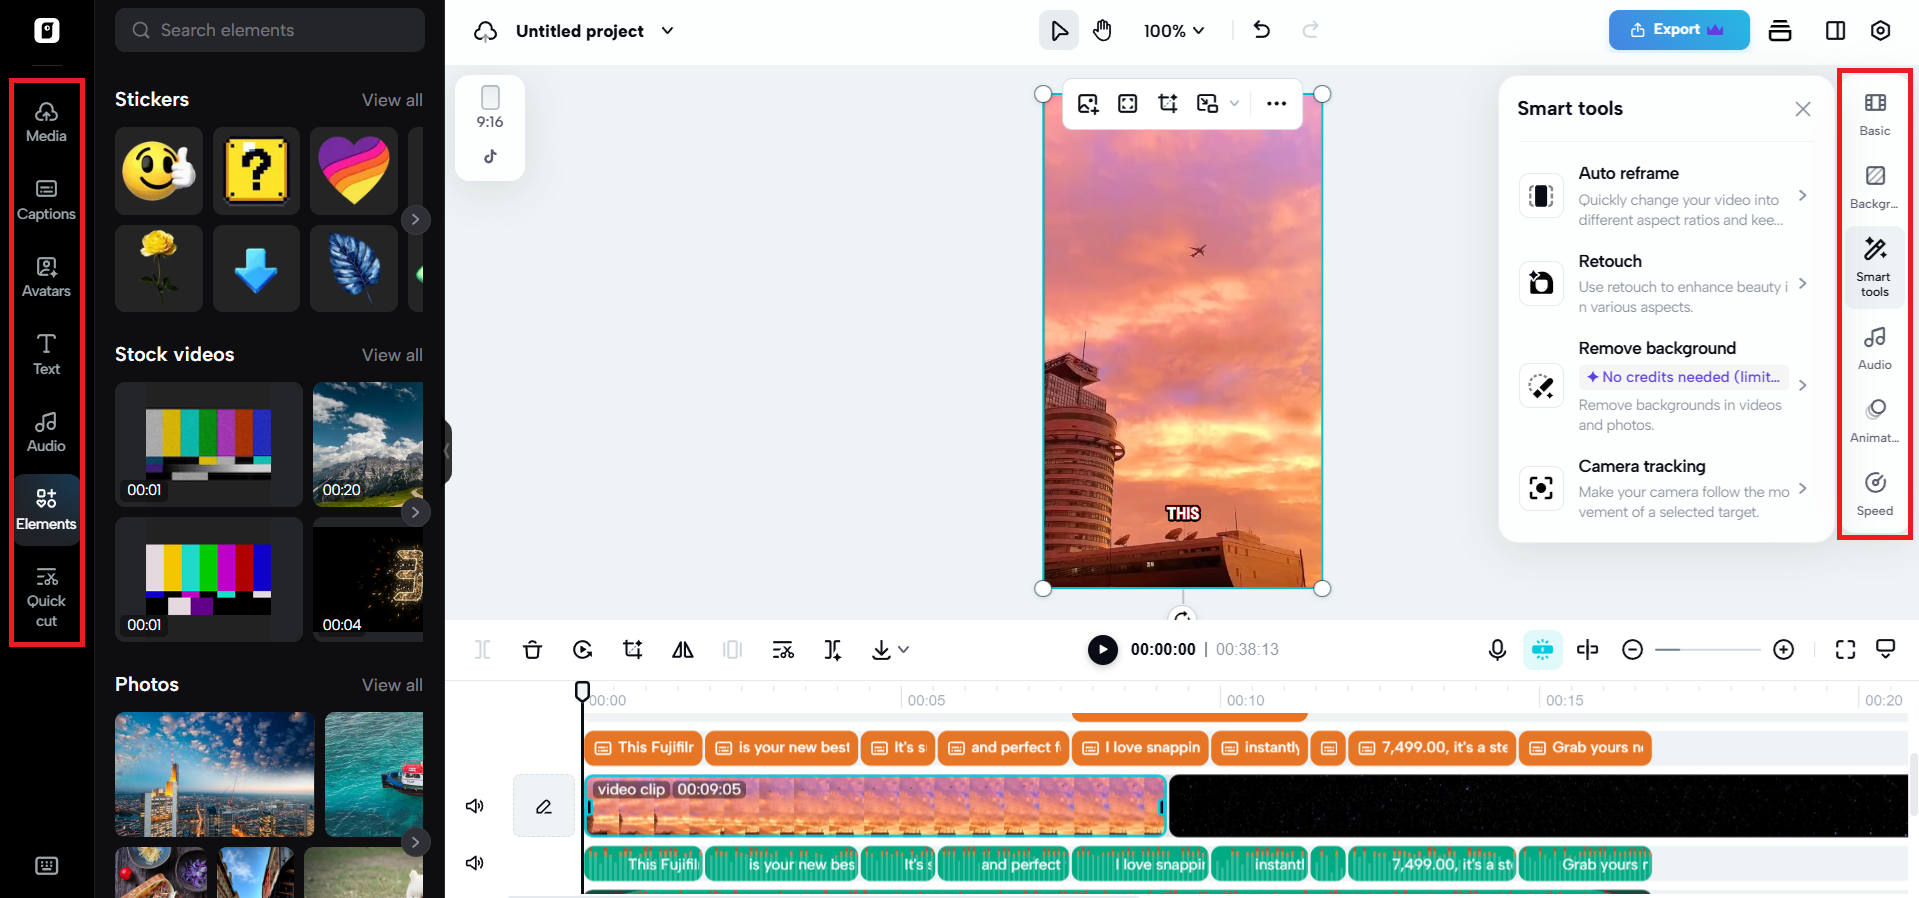Toggle the highlighted magnetic snap button
This screenshot has height=898, width=1919.
click(1543, 650)
